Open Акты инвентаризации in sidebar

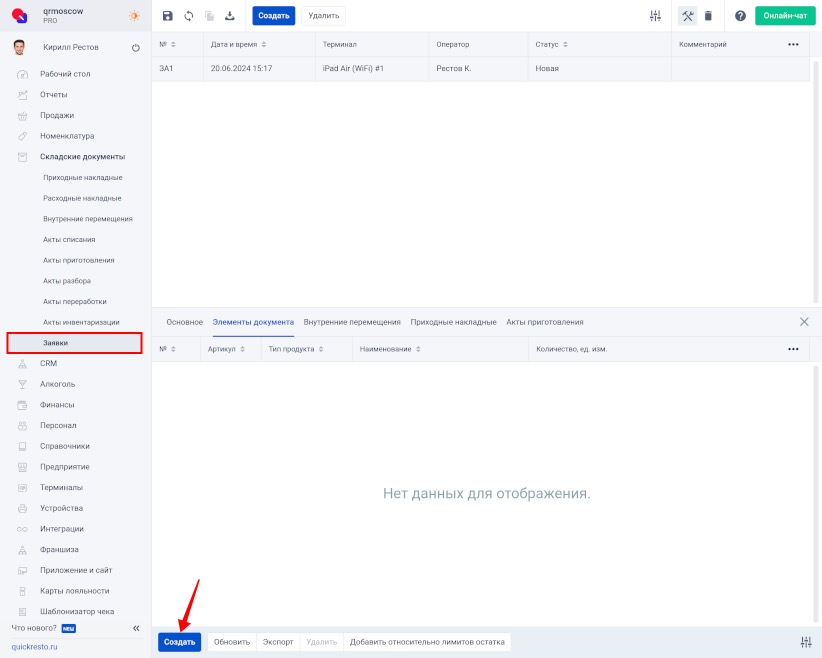coord(81,322)
